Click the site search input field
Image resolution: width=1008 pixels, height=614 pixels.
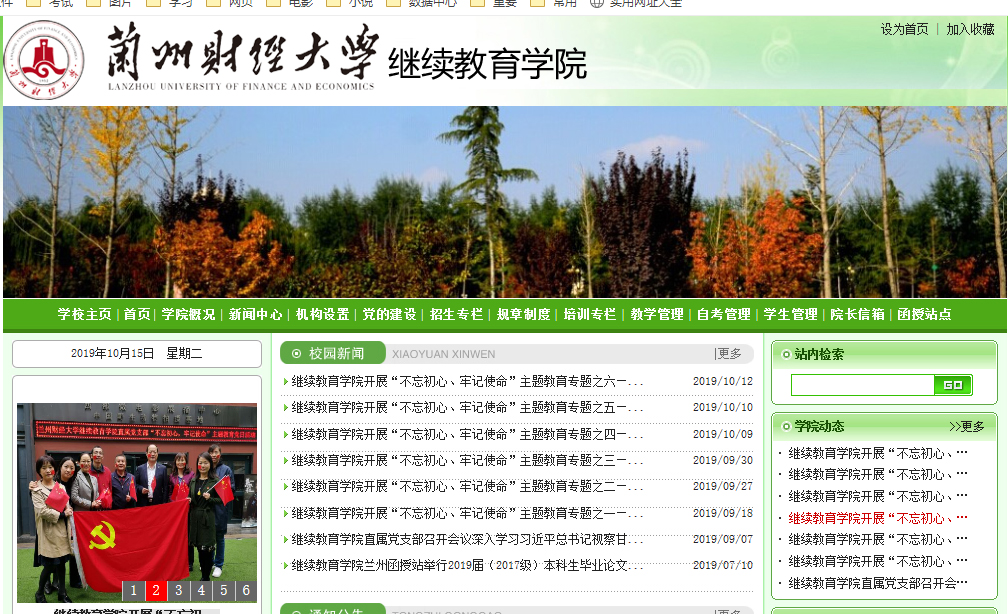[862, 385]
